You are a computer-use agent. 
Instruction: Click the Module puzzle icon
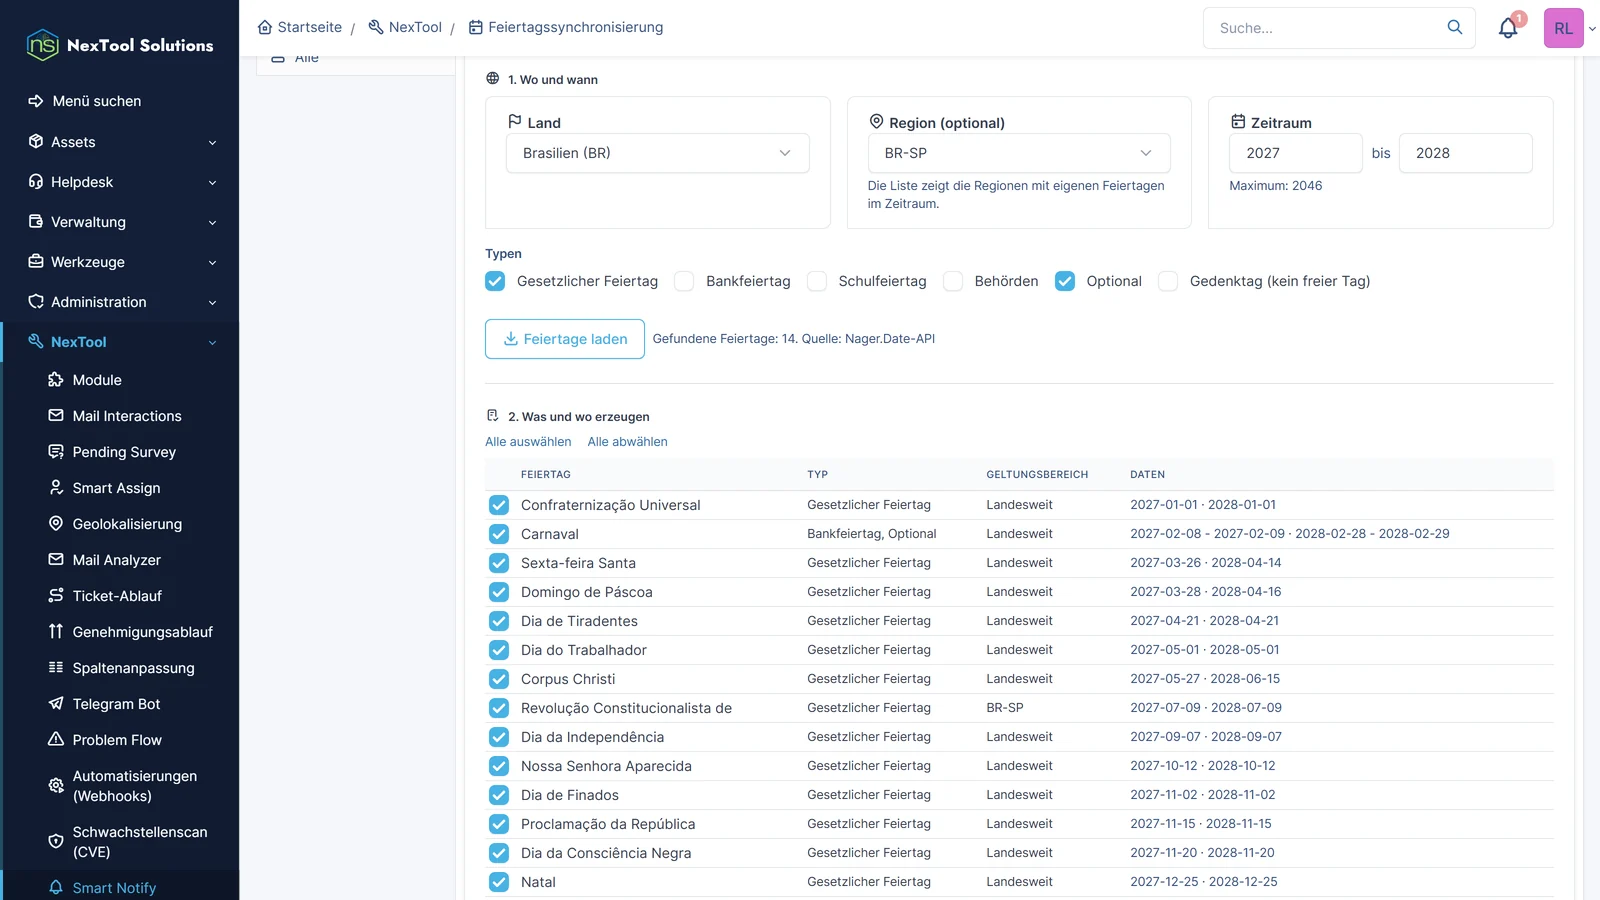[x=56, y=380]
